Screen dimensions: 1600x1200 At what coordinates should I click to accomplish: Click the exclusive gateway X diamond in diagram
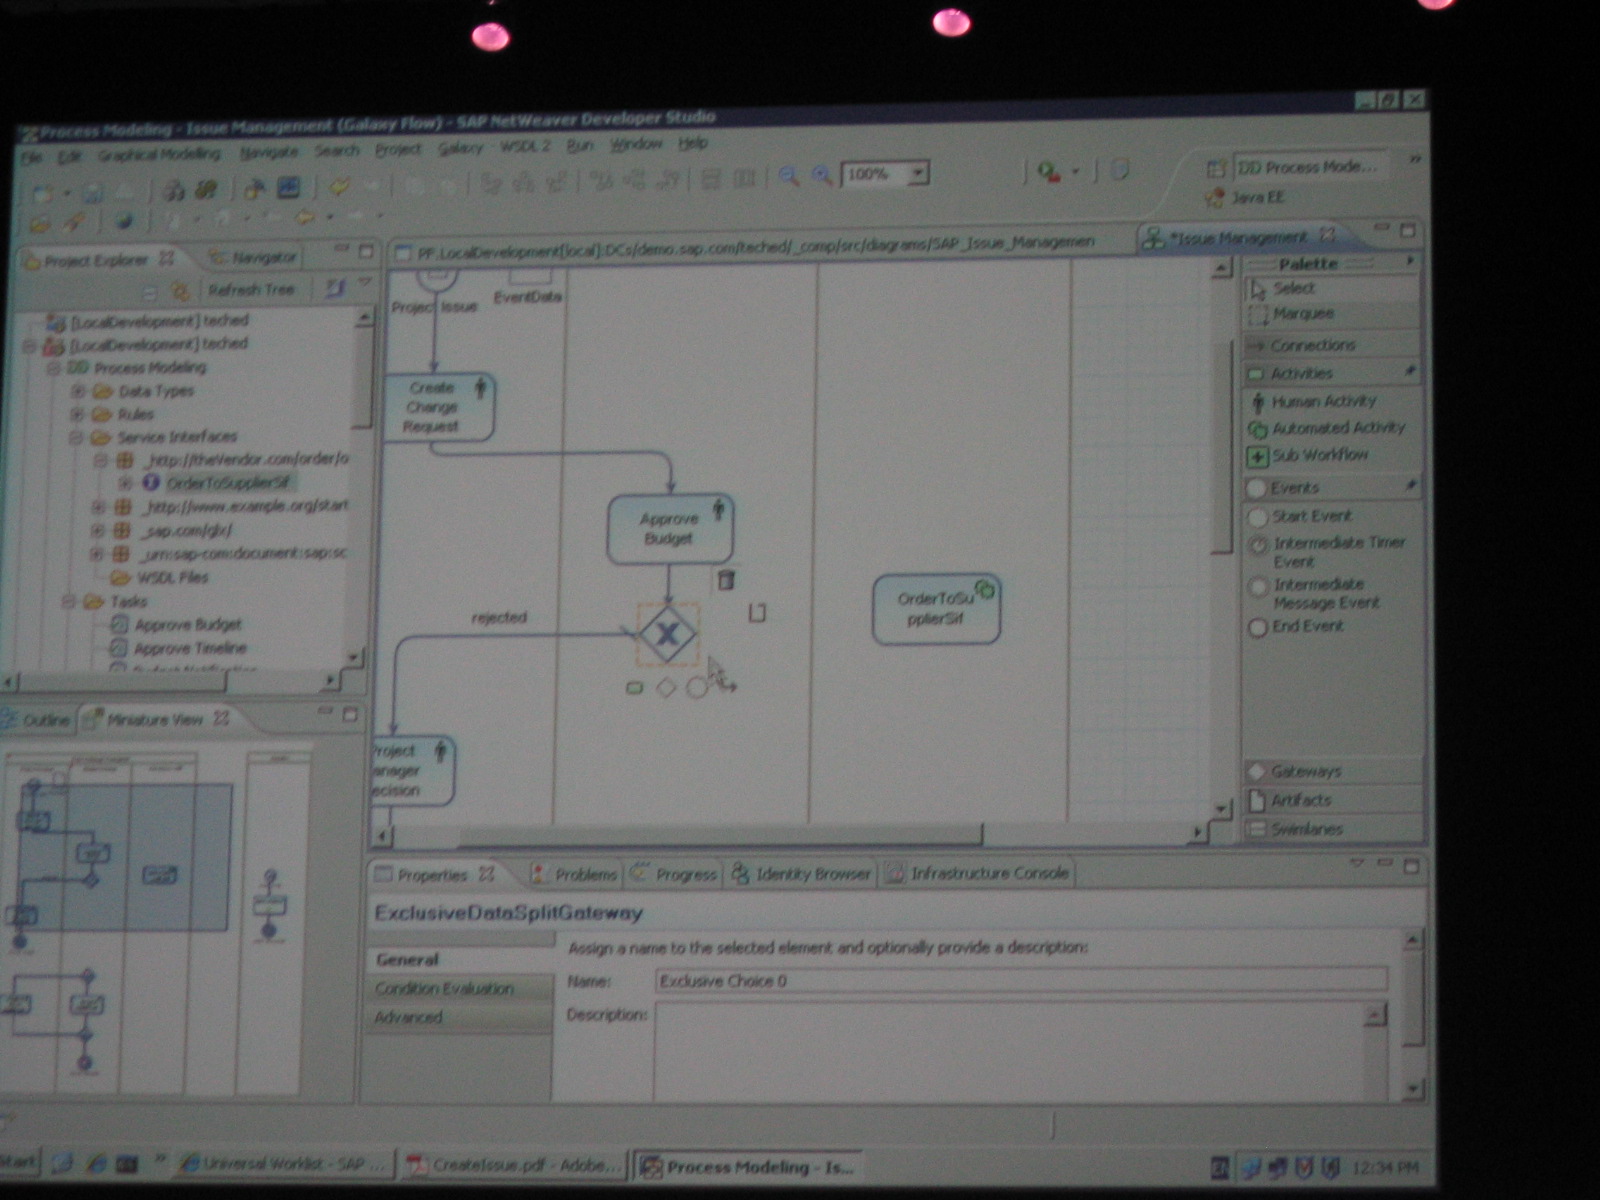point(667,633)
